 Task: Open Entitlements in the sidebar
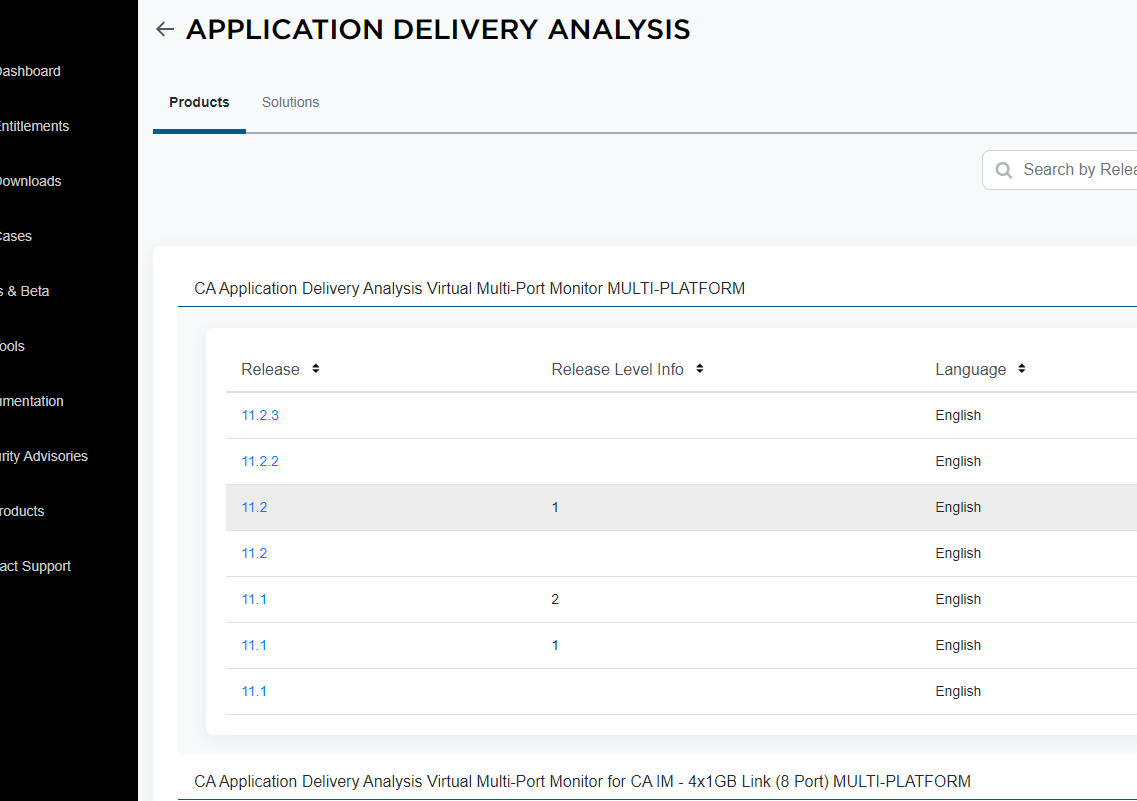(x=34, y=126)
